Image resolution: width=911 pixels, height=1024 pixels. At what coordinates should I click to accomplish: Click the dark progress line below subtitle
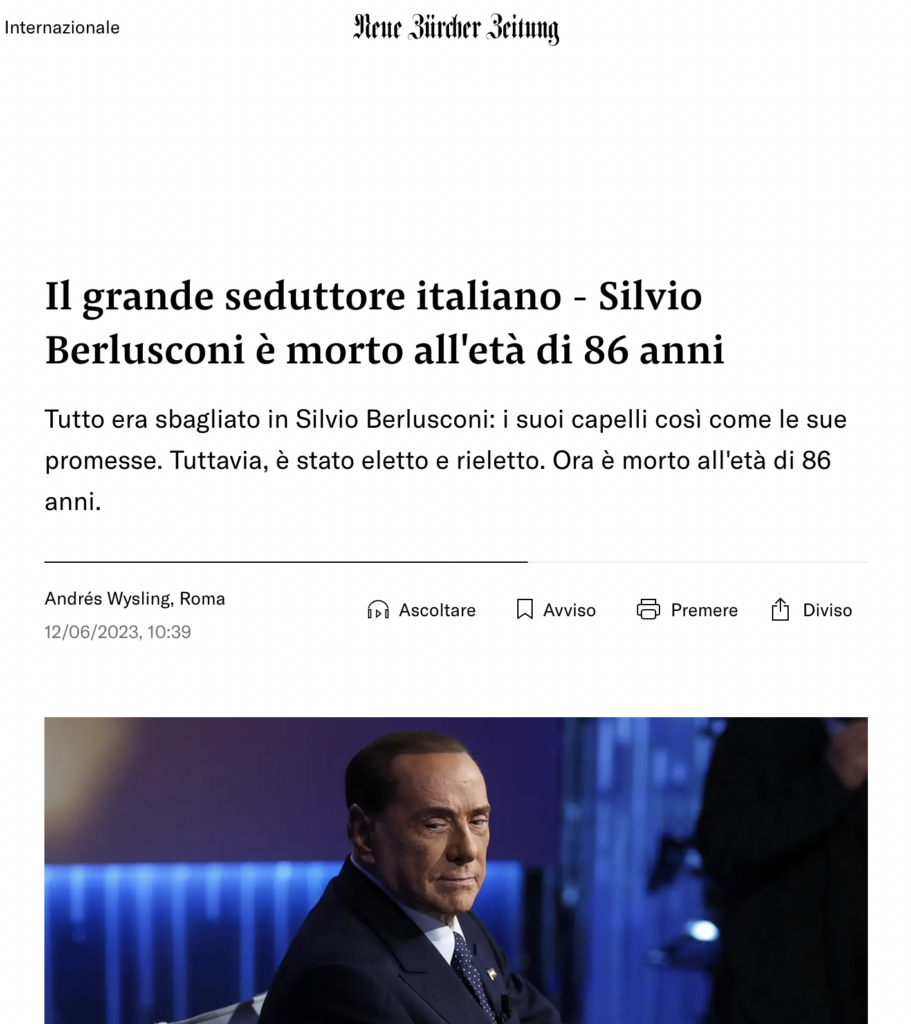point(286,562)
